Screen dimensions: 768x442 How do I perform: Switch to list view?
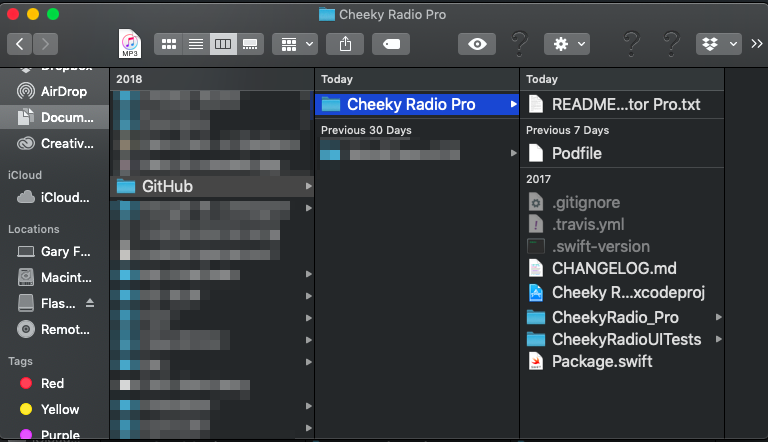(196, 44)
